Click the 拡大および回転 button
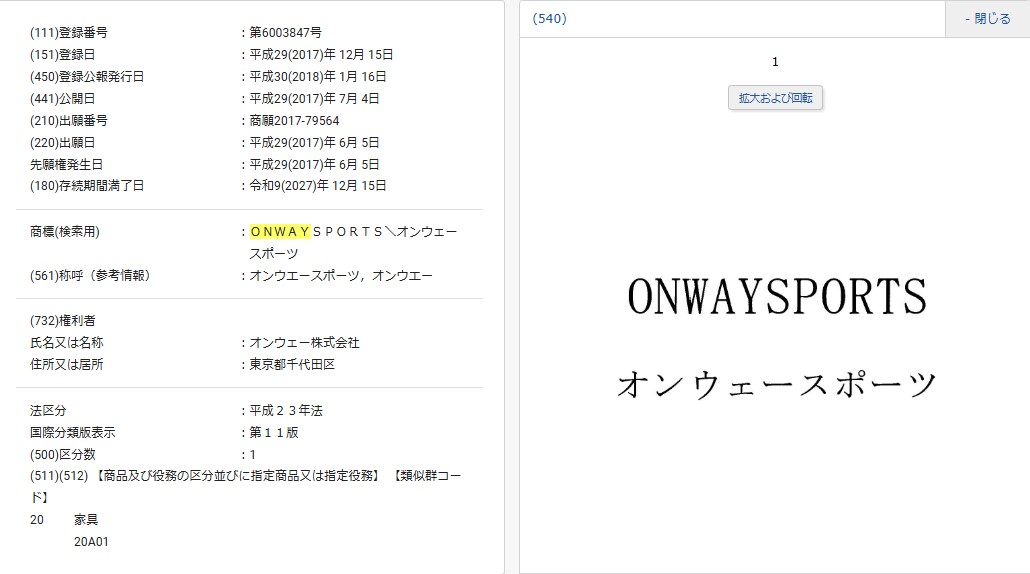The width and height of the screenshot is (1030, 574). 775,98
